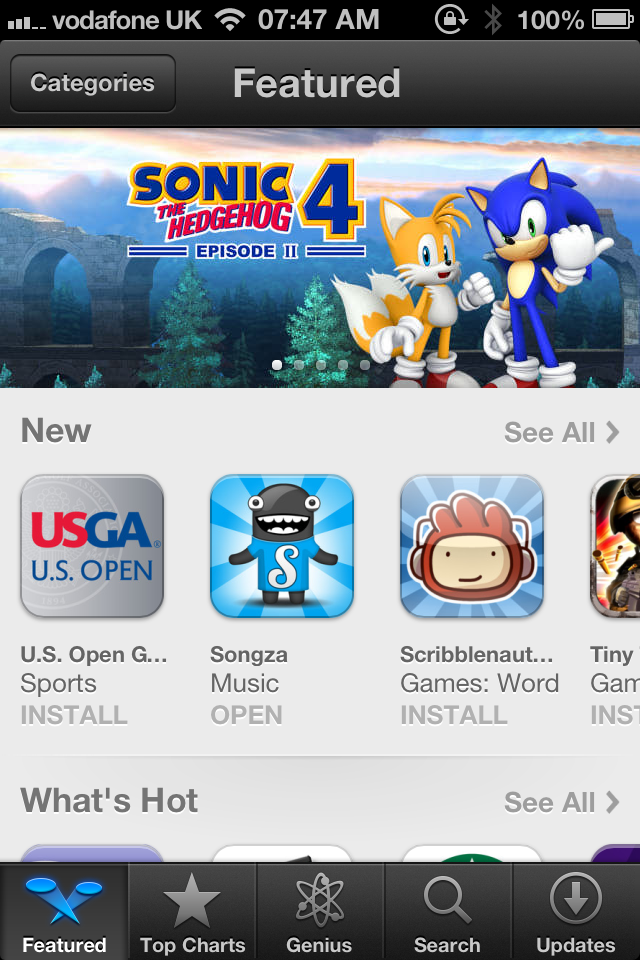Install Scribblenauts via INSTALL link
Screen dimensions: 640x960
454,715
